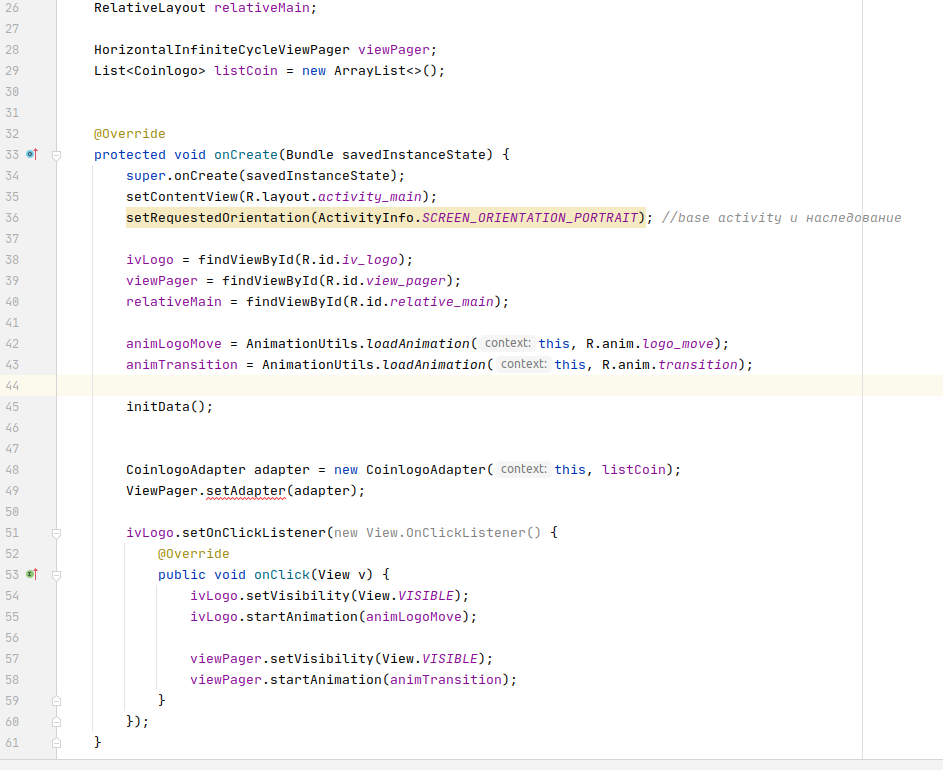Click the HorizontalInfiniteCycleViewPager type name
Screen dimensions: 943x770
(221, 50)
